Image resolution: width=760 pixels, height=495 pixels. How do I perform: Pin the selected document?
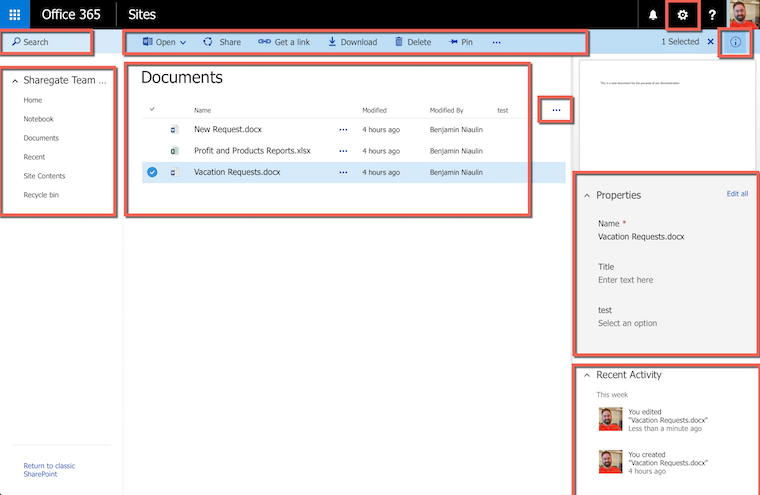point(460,42)
